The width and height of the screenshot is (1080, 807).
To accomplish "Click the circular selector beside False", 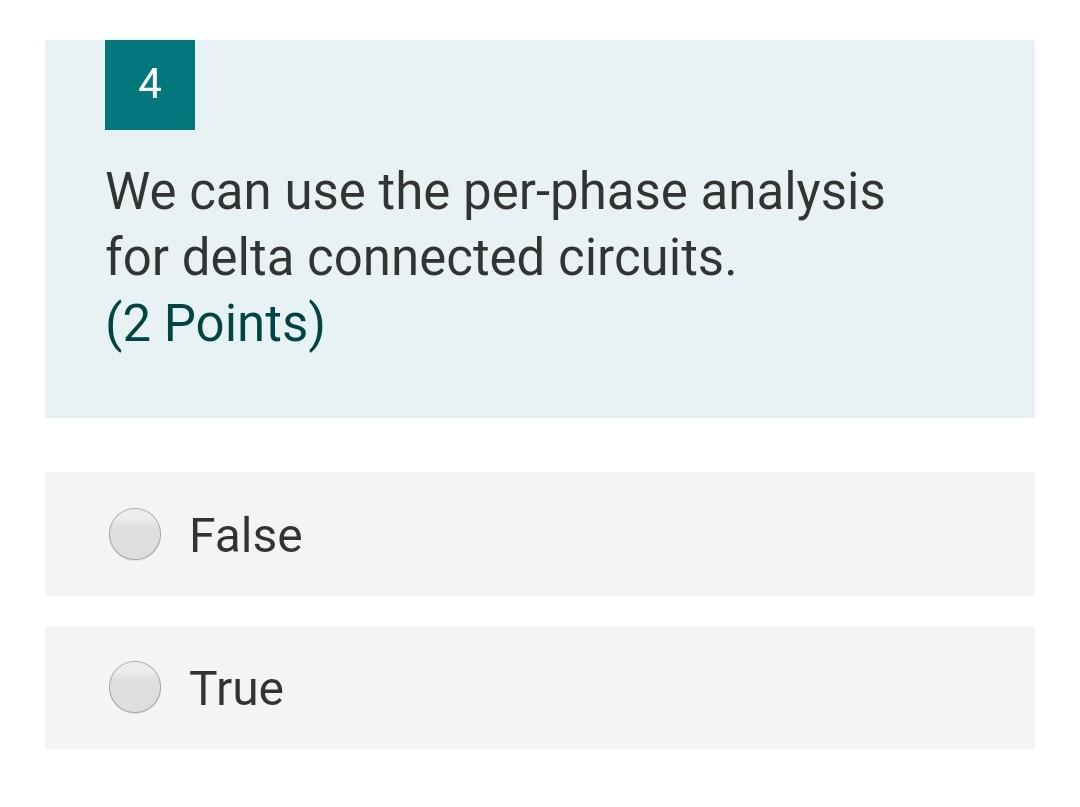I will tap(134, 534).
